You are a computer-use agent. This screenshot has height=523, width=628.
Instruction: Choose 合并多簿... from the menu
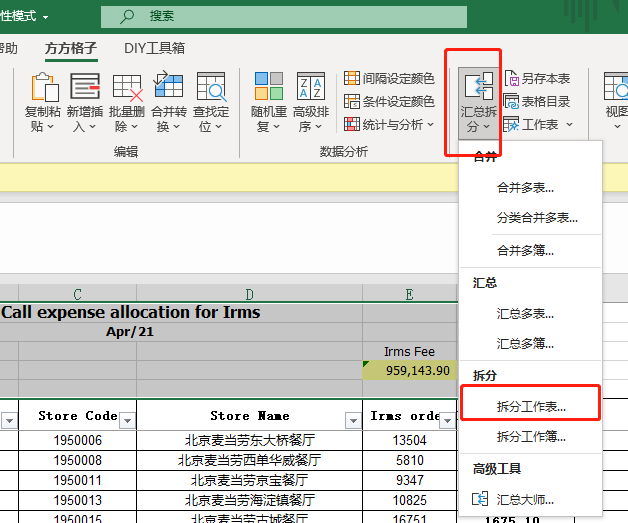529,251
